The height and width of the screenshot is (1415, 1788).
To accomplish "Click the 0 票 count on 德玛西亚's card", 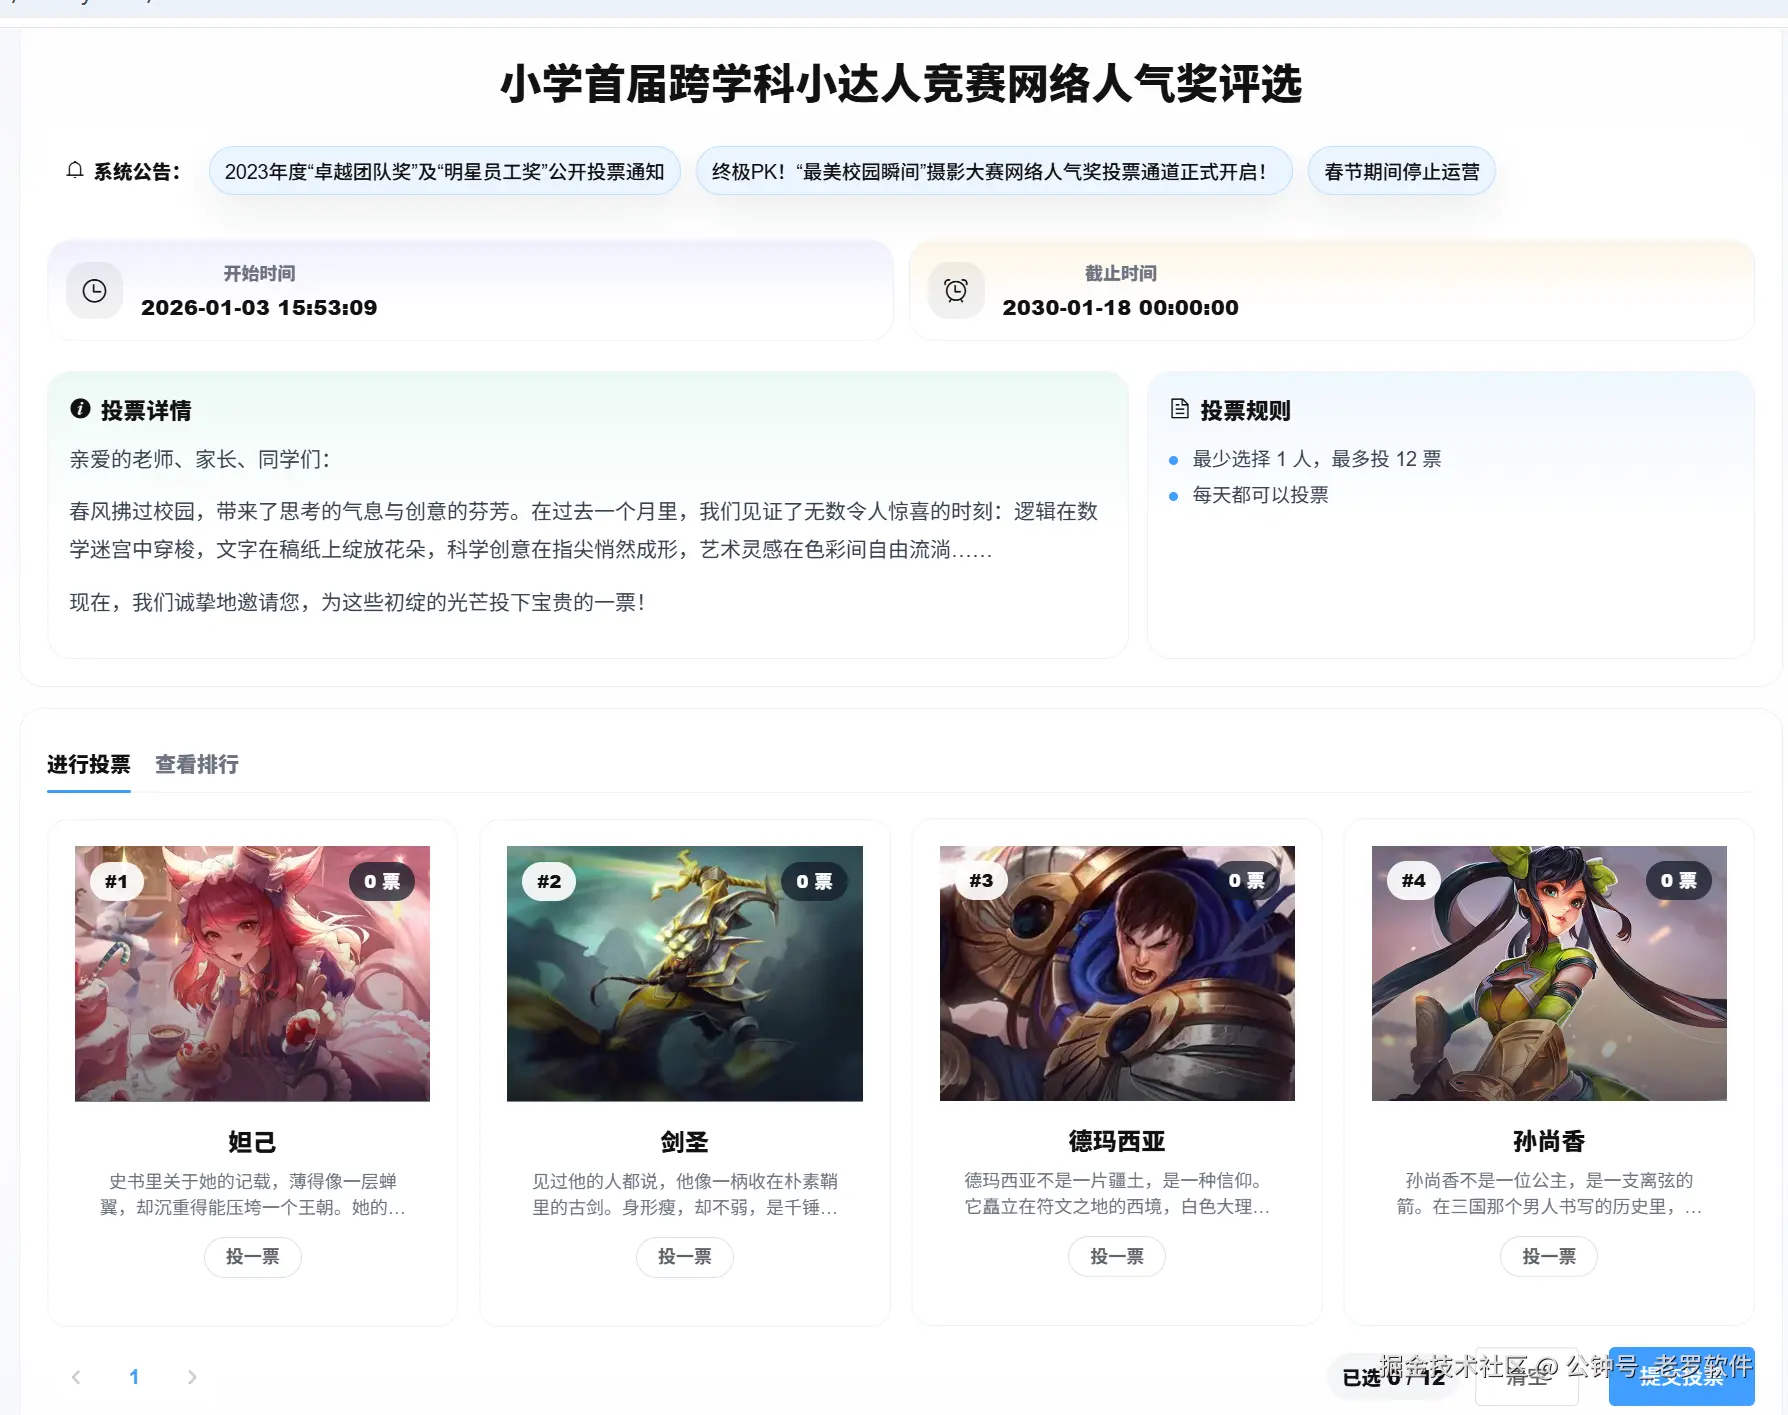I will tap(1247, 881).
